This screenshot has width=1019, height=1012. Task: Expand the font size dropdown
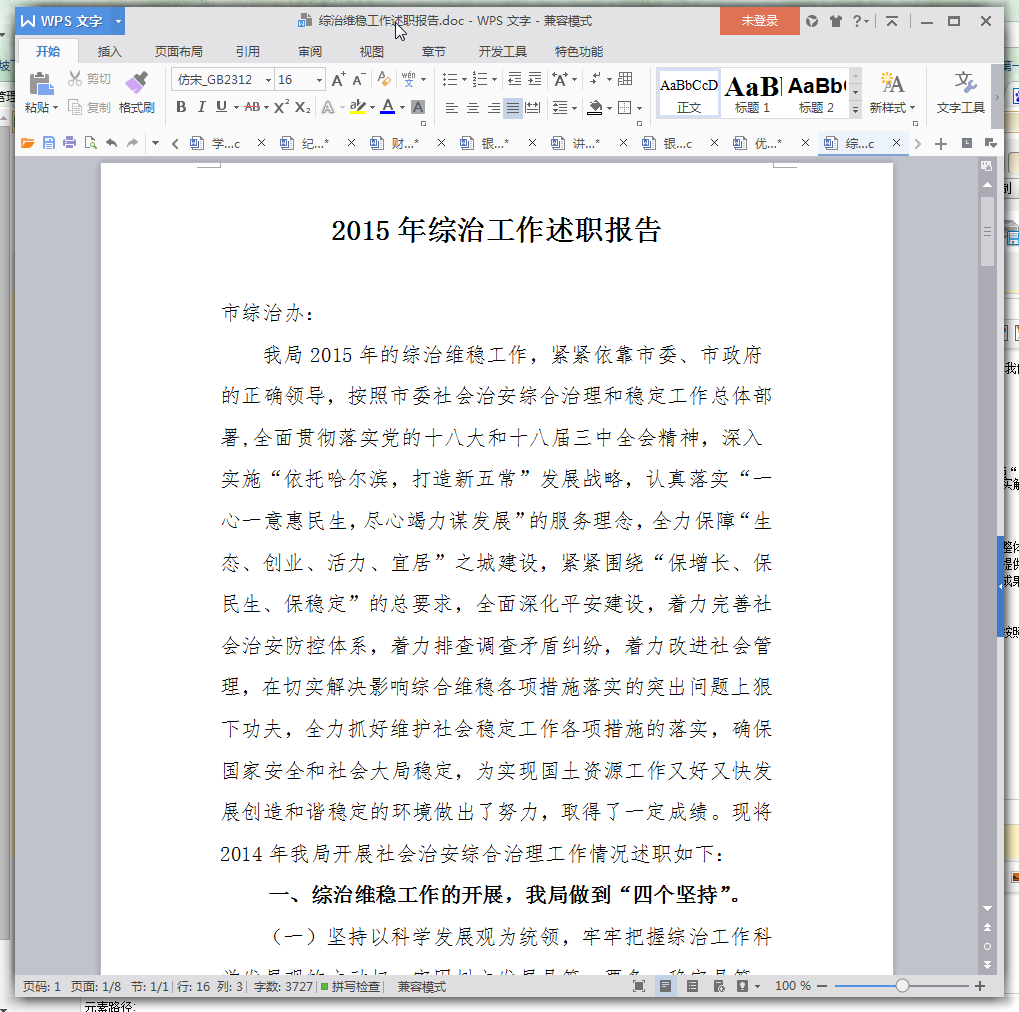pyautogui.click(x=320, y=79)
